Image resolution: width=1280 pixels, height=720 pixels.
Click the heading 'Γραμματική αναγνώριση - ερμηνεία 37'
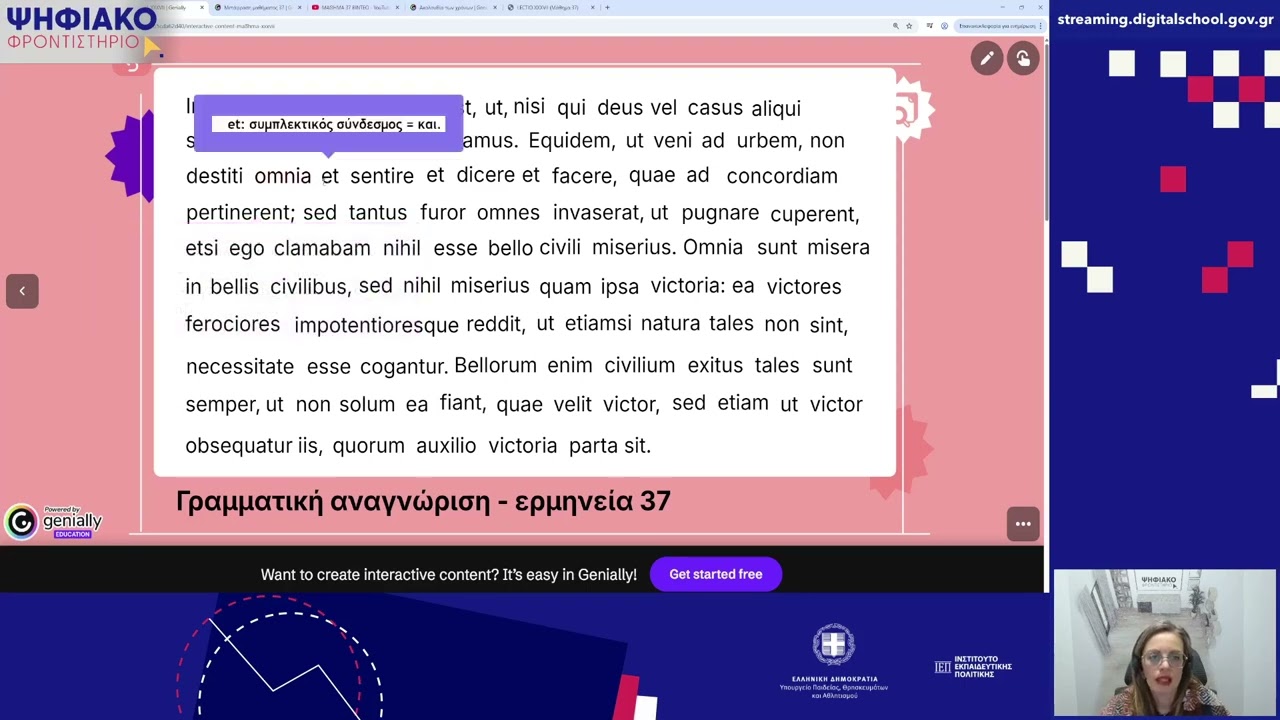tap(423, 501)
